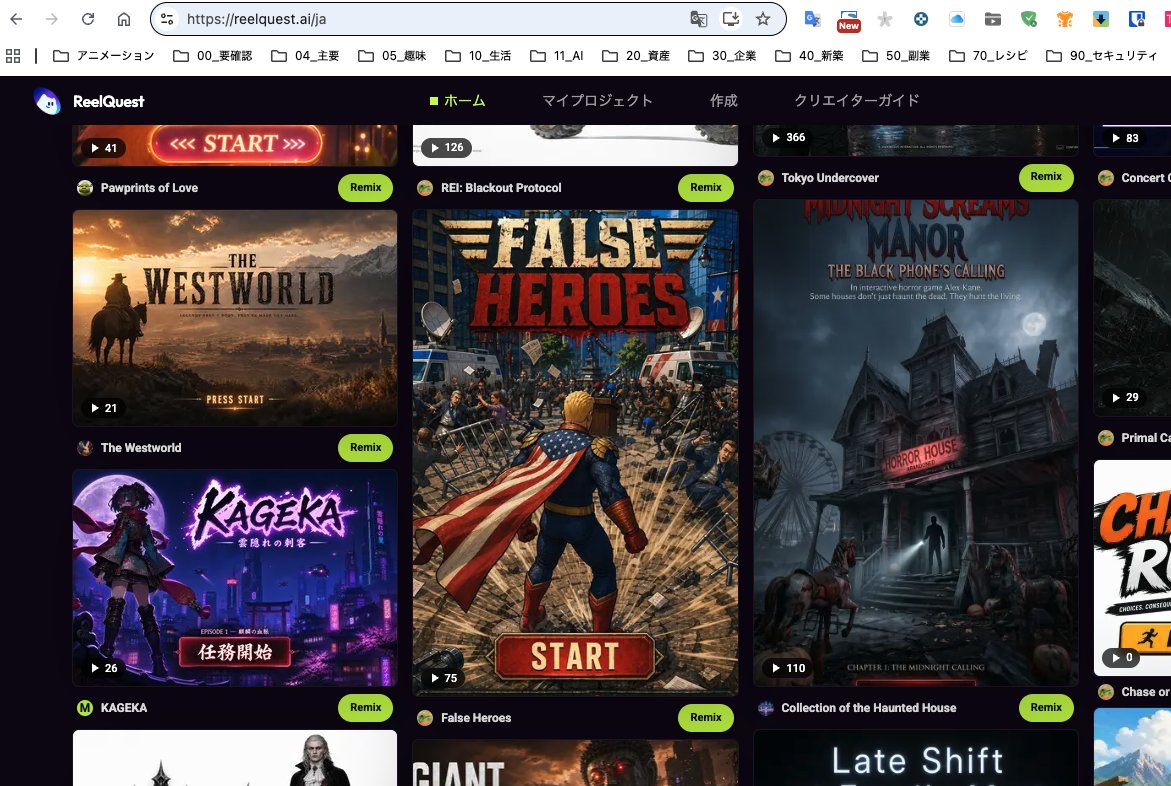Go to the ホーム tab

(458, 101)
